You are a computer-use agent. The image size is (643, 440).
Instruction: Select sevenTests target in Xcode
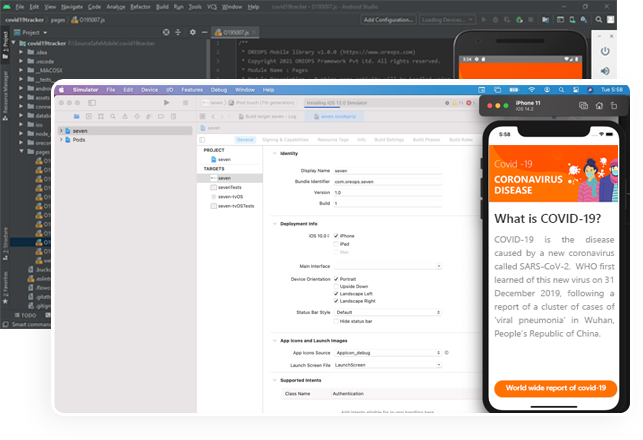pyautogui.click(x=230, y=187)
